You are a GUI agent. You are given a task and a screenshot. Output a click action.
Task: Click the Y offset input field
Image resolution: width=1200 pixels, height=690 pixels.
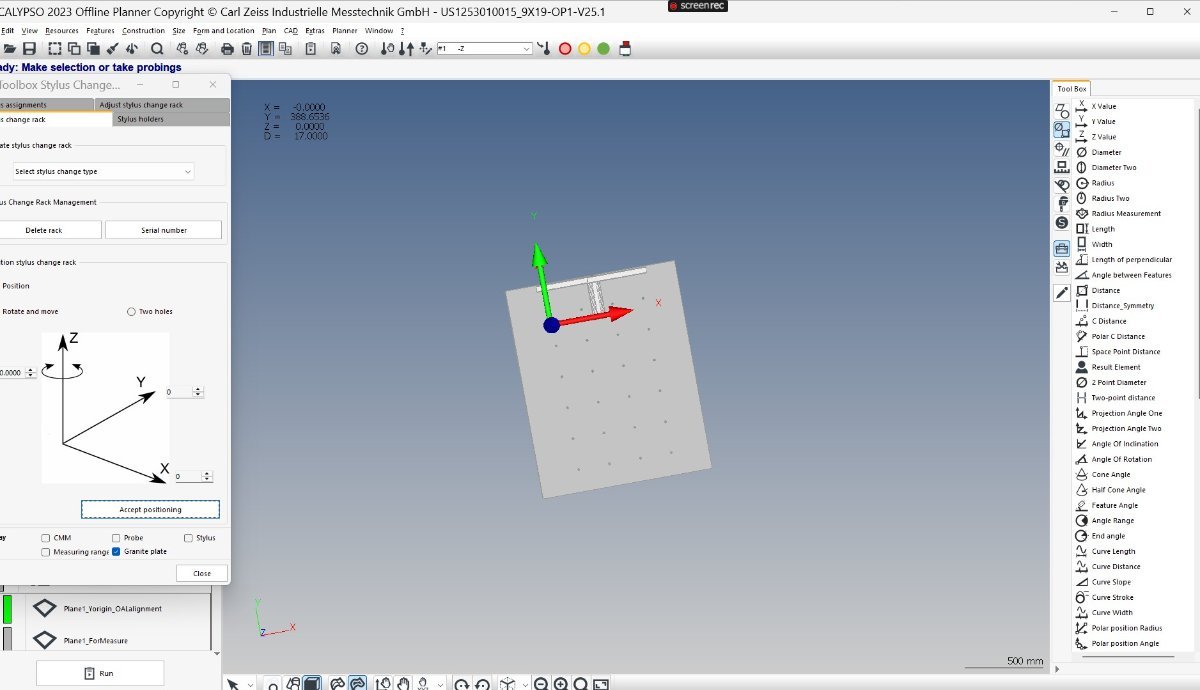pos(179,393)
